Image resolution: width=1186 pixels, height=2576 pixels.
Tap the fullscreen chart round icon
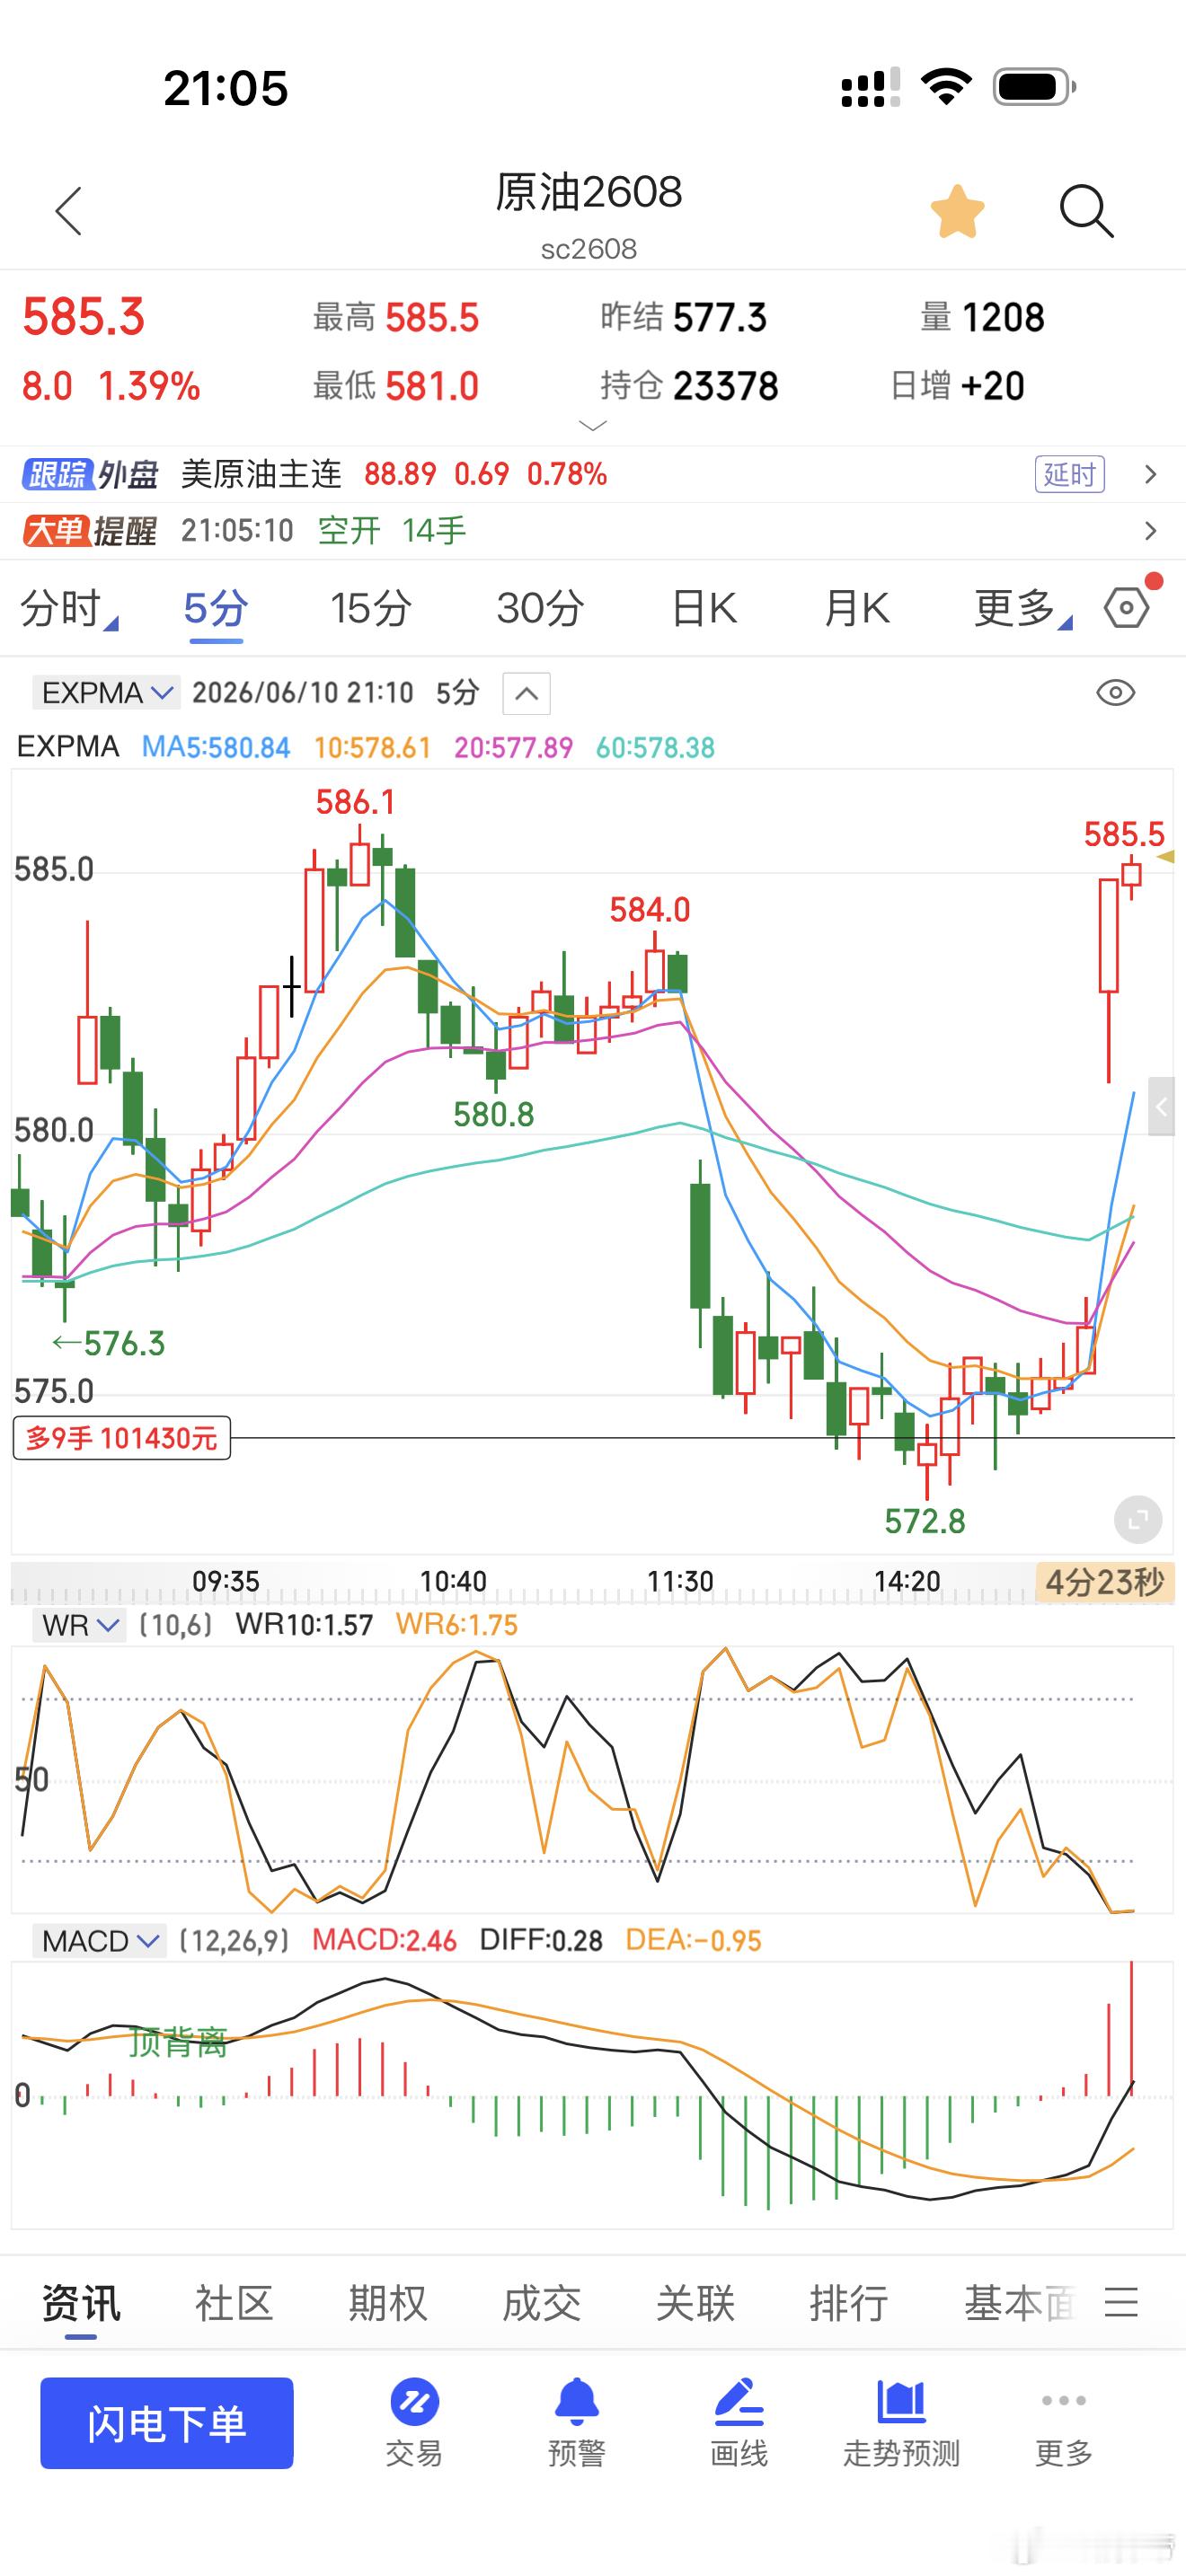1138,1521
